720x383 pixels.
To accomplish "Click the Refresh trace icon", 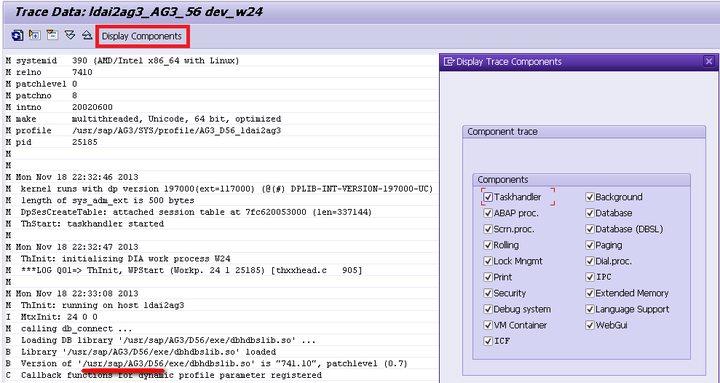I will 17,36.
